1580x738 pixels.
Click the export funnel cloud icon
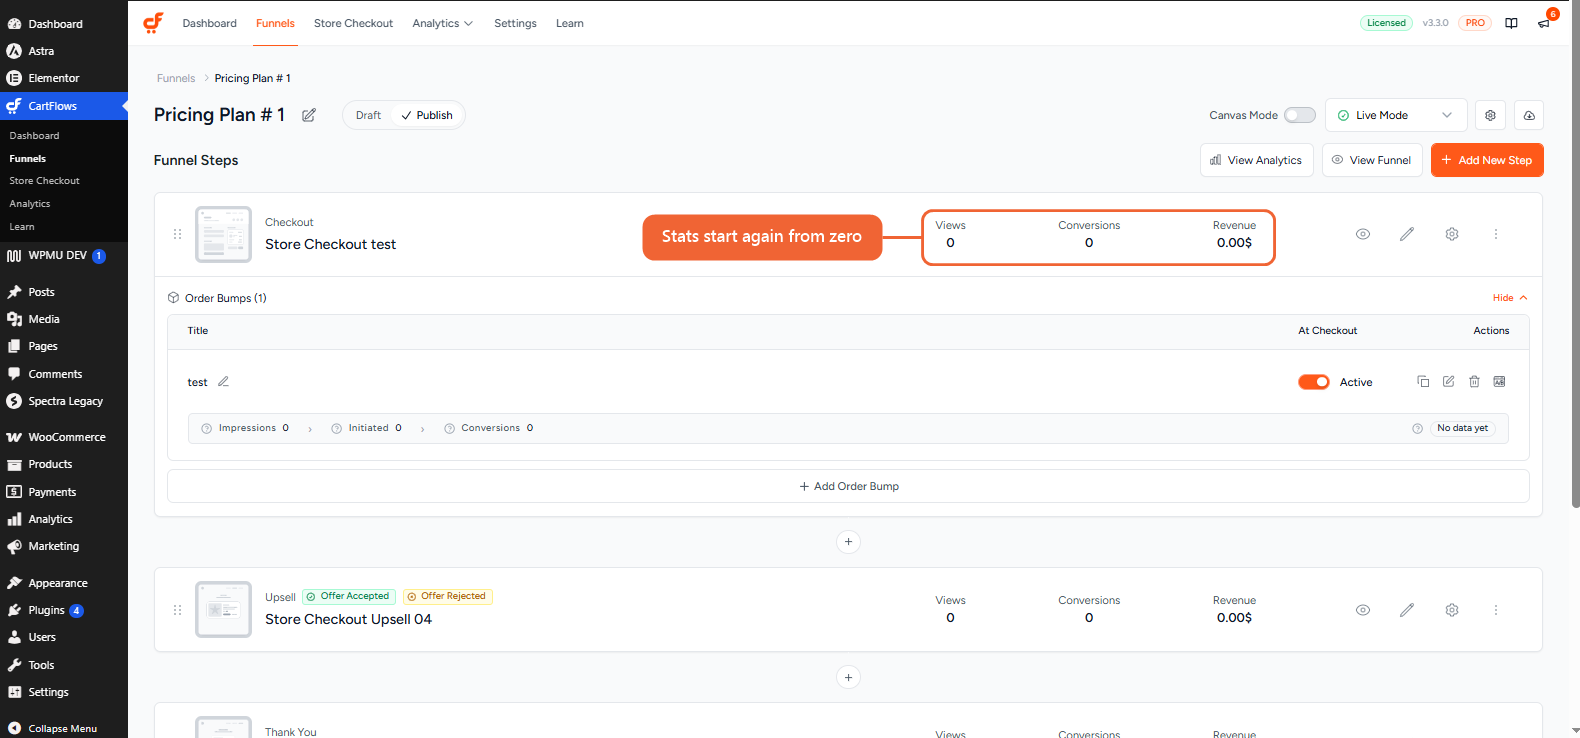[1529, 115]
